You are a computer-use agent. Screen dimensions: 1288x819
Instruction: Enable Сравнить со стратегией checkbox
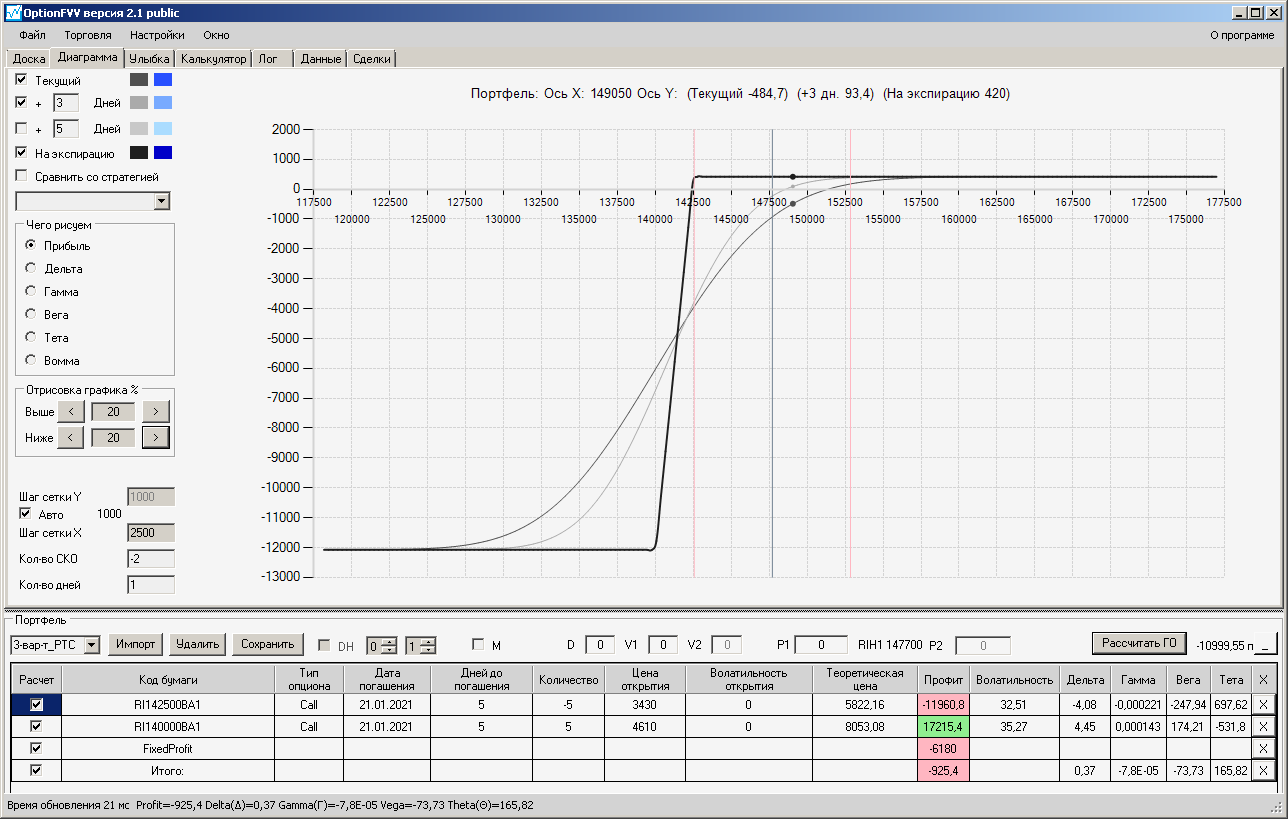click(x=21, y=176)
